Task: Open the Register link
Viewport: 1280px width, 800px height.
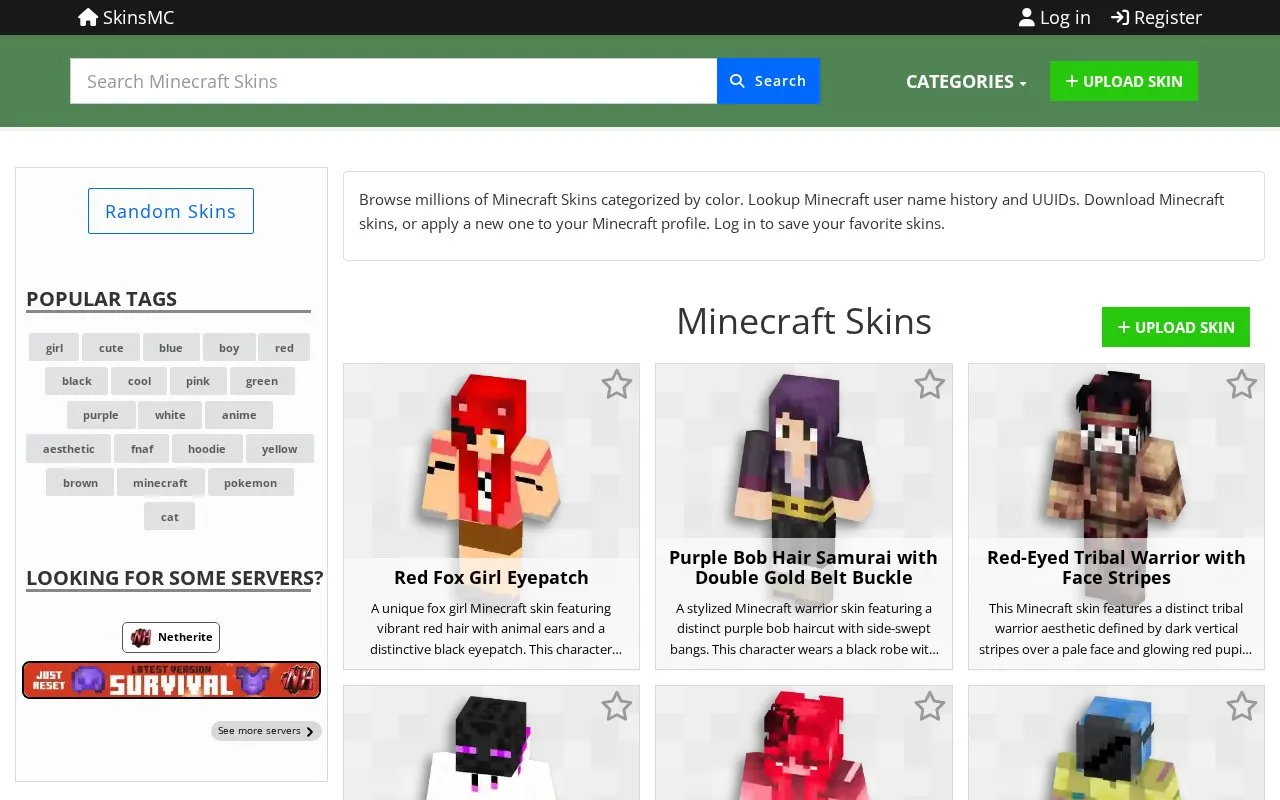Action: pyautogui.click(x=1156, y=17)
